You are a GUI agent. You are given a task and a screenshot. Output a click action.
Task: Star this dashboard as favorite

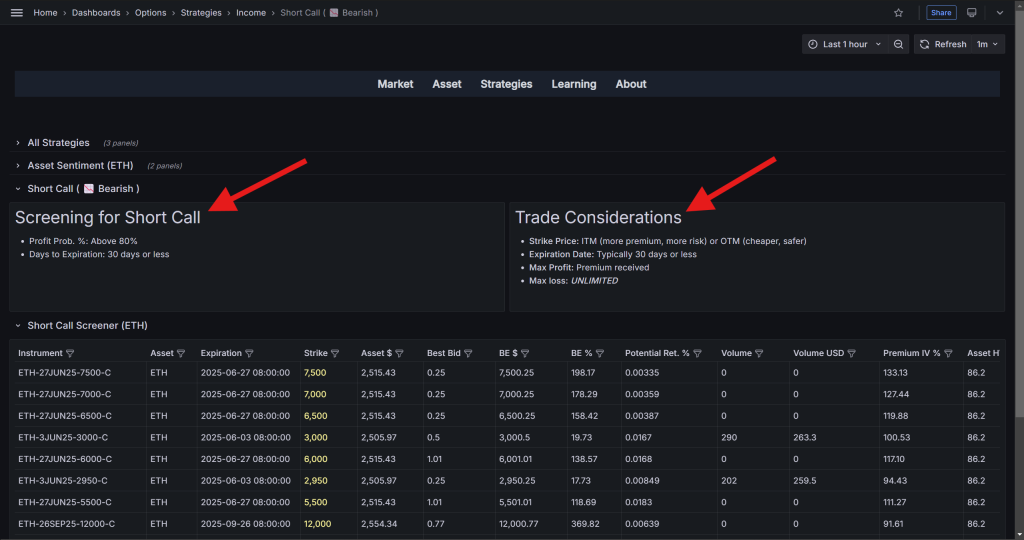[x=898, y=13]
